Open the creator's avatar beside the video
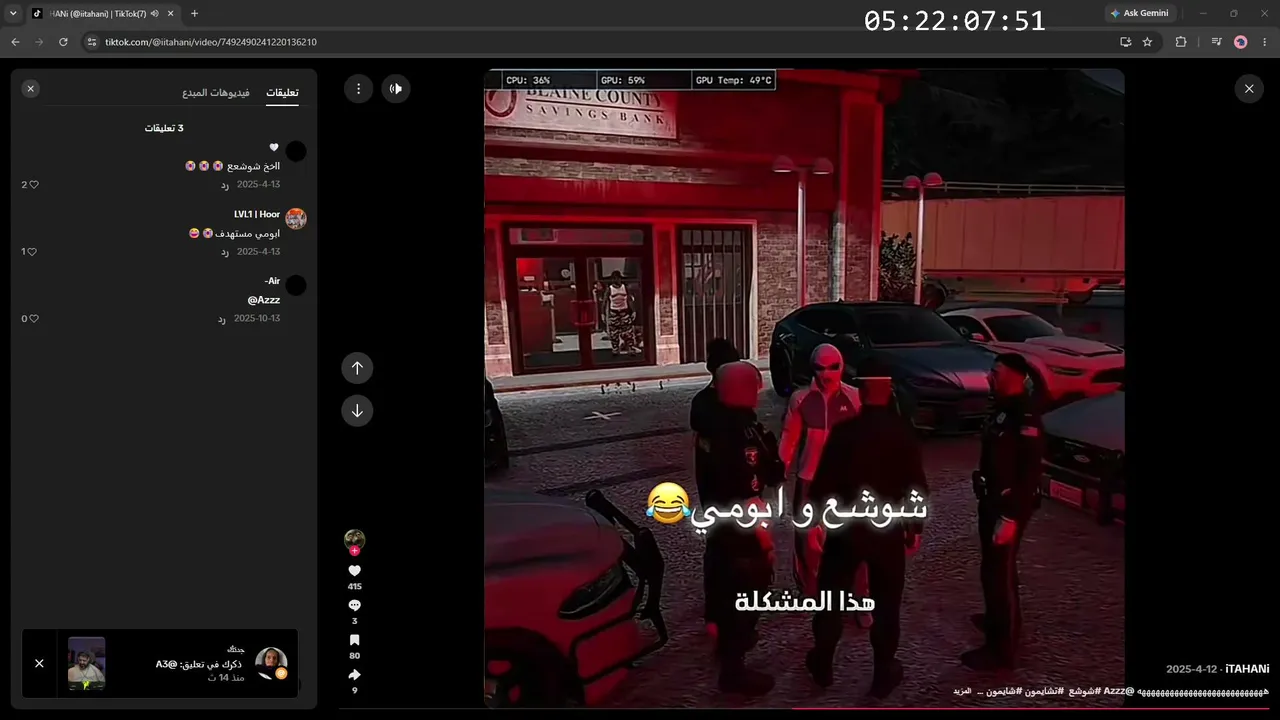 354,540
